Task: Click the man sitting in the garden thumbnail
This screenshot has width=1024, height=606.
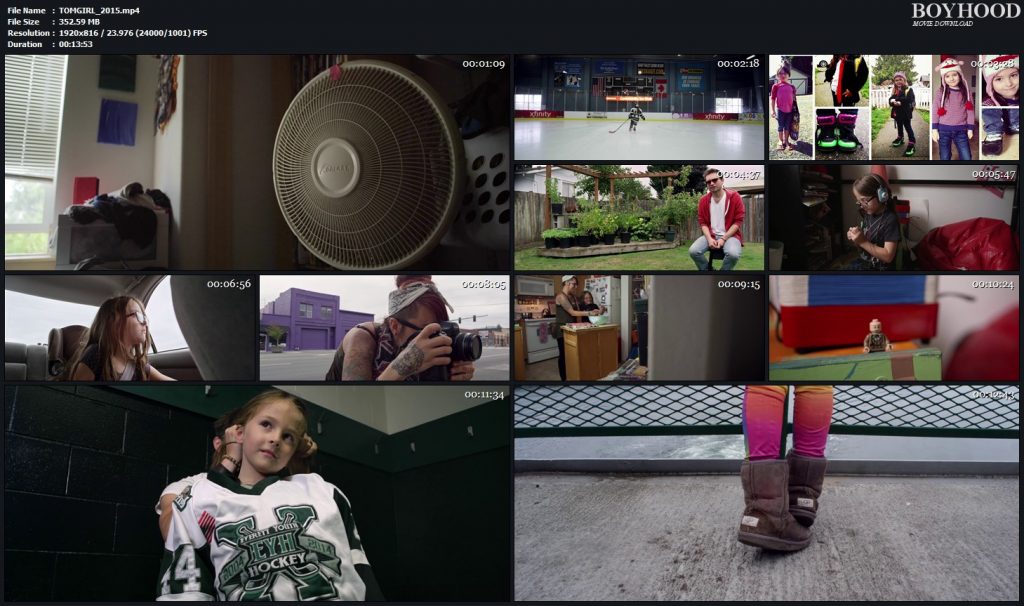Action: (639, 217)
